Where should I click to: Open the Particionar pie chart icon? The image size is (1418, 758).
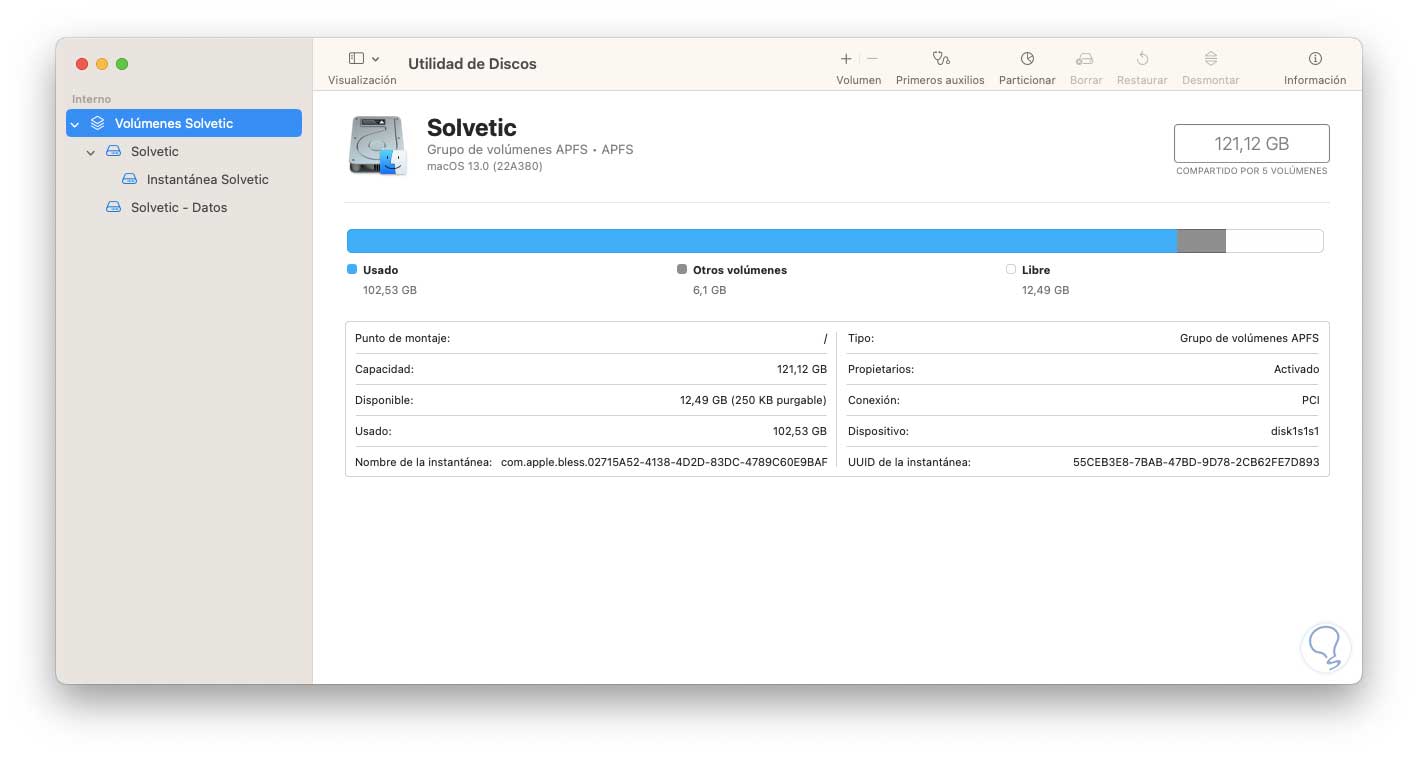(x=1027, y=59)
